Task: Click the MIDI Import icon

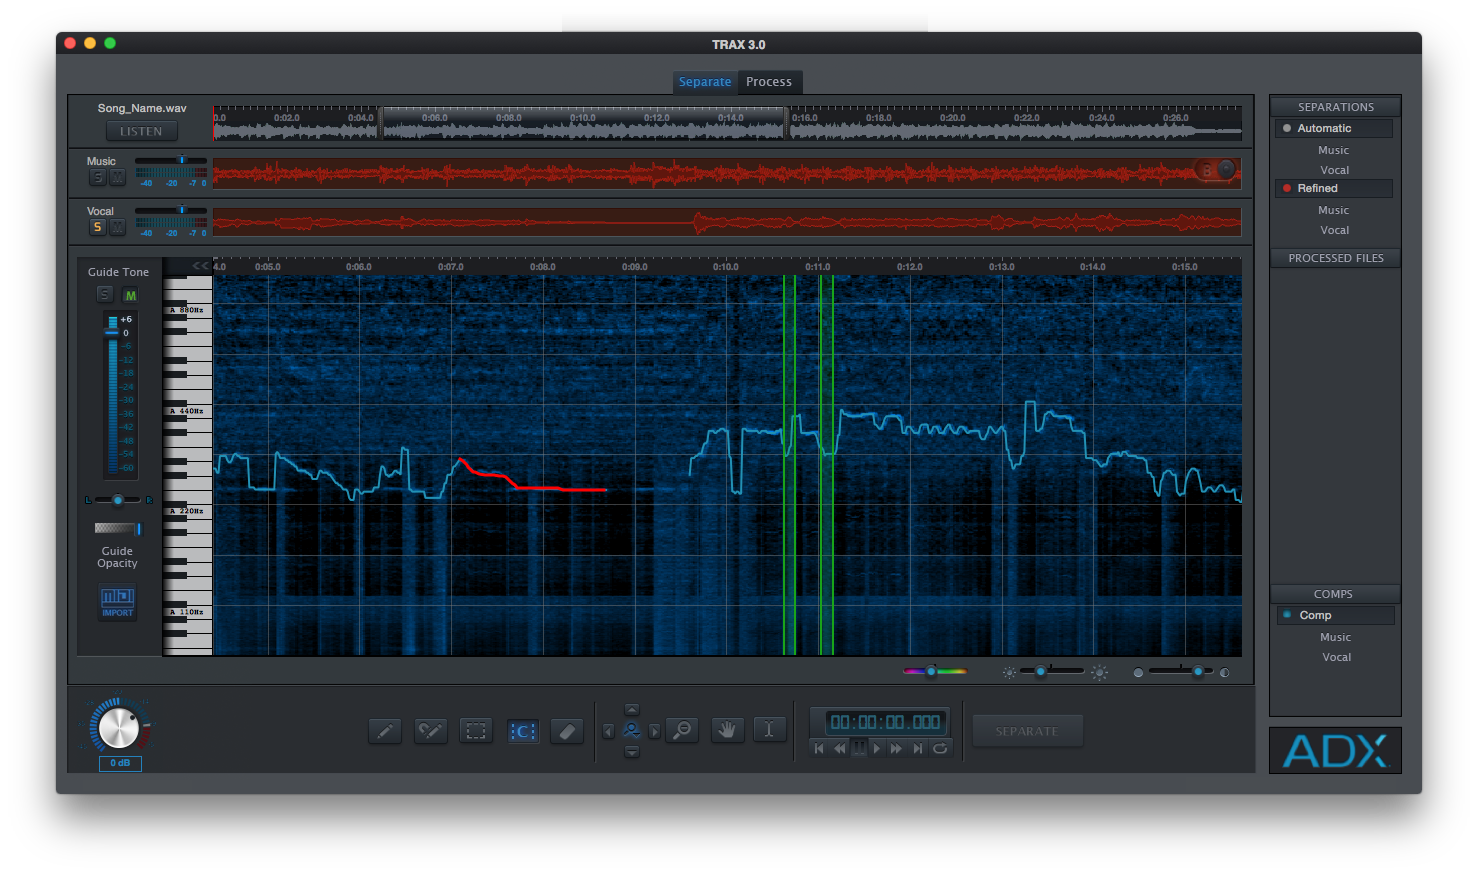Action: (117, 601)
